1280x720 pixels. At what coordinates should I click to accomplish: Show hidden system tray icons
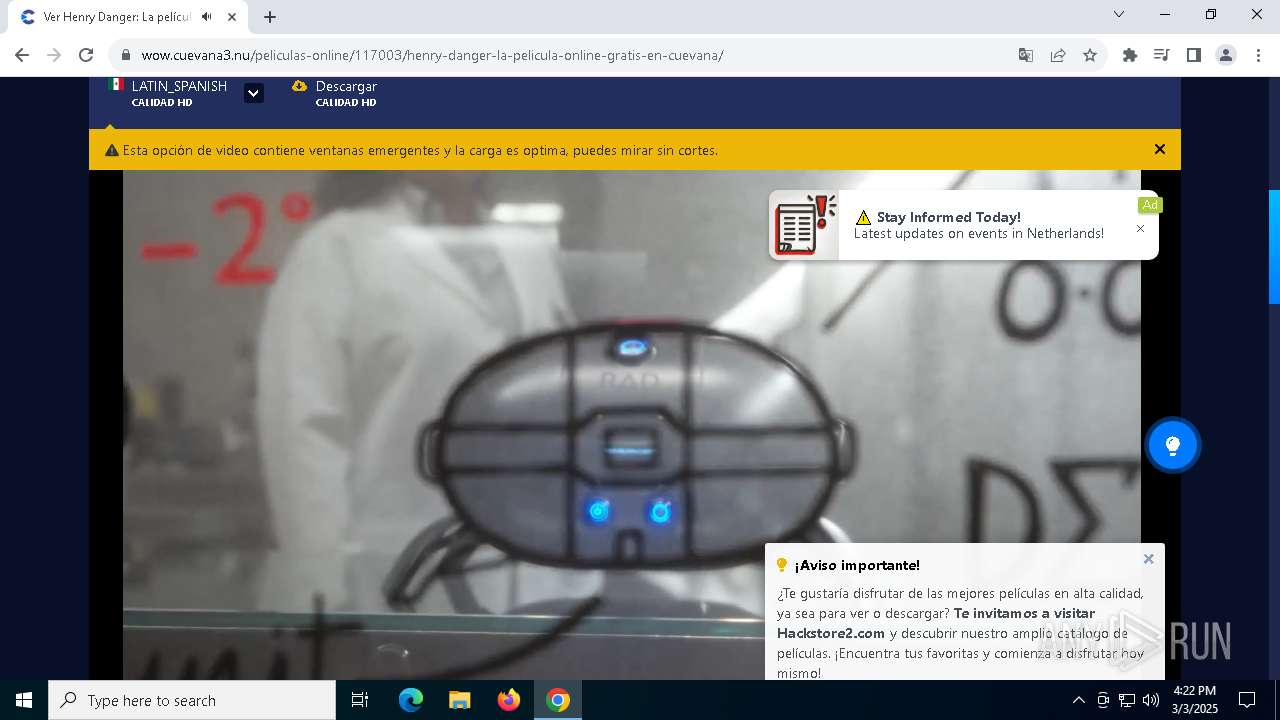[1078, 700]
